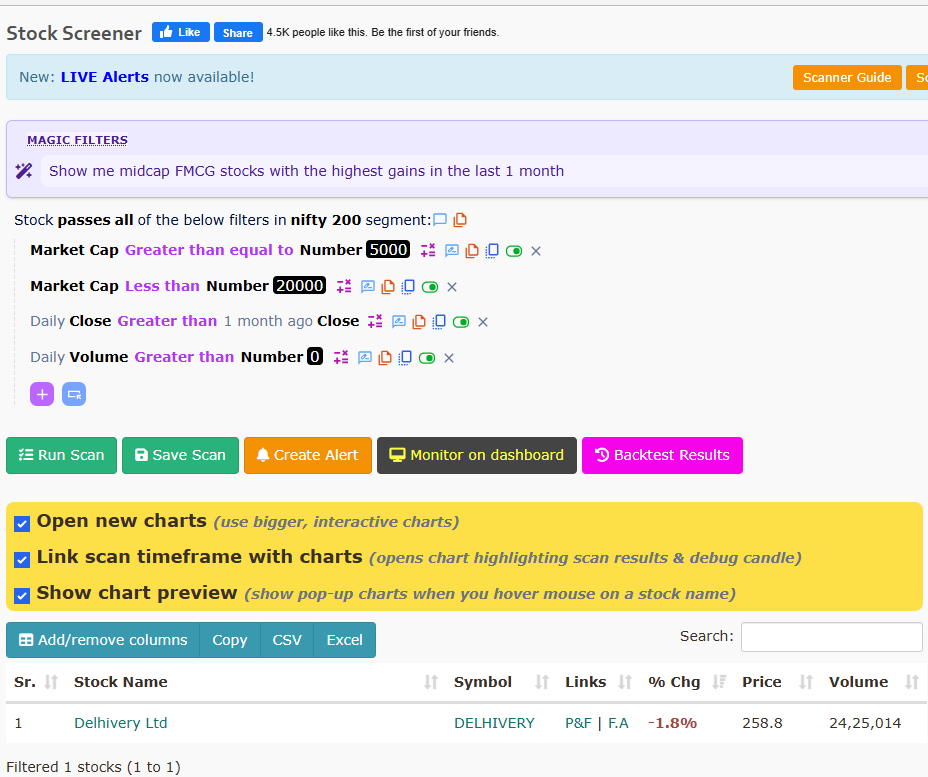Add a filter group with blue button
The height and width of the screenshot is (777, 928).
pos(74,394)
